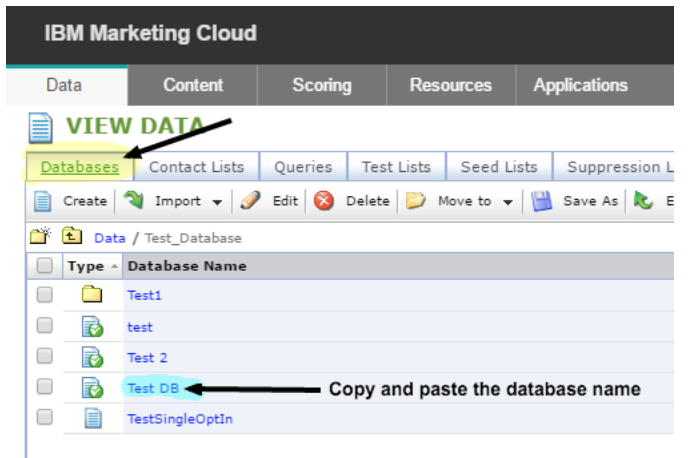688x458 pixels.
Task: Click the database icon beside Test DB
Action: (93, 388)
